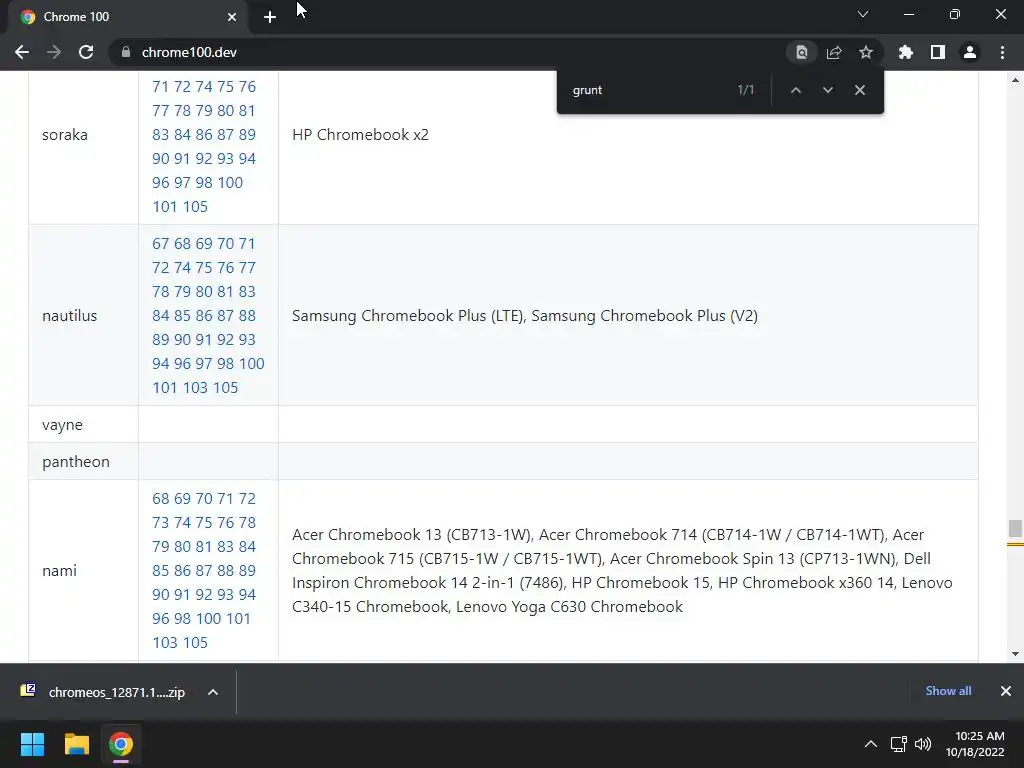Click the scroll up arrow

click(1015, 80)
